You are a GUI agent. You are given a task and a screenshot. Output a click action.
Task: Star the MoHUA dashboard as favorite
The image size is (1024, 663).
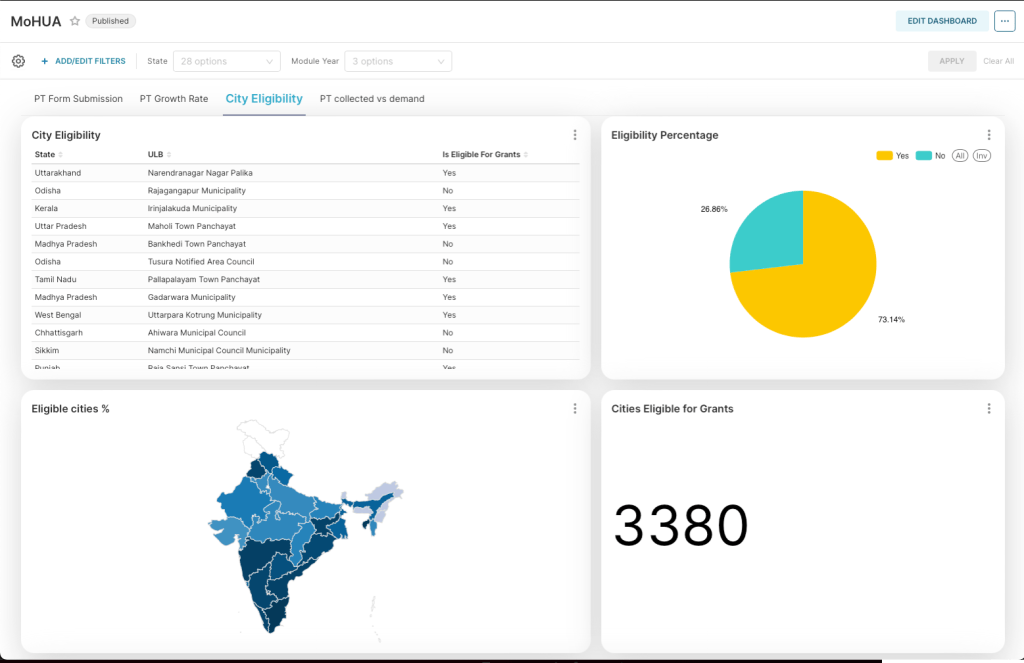pyautogui.click(x=75, y=21)
